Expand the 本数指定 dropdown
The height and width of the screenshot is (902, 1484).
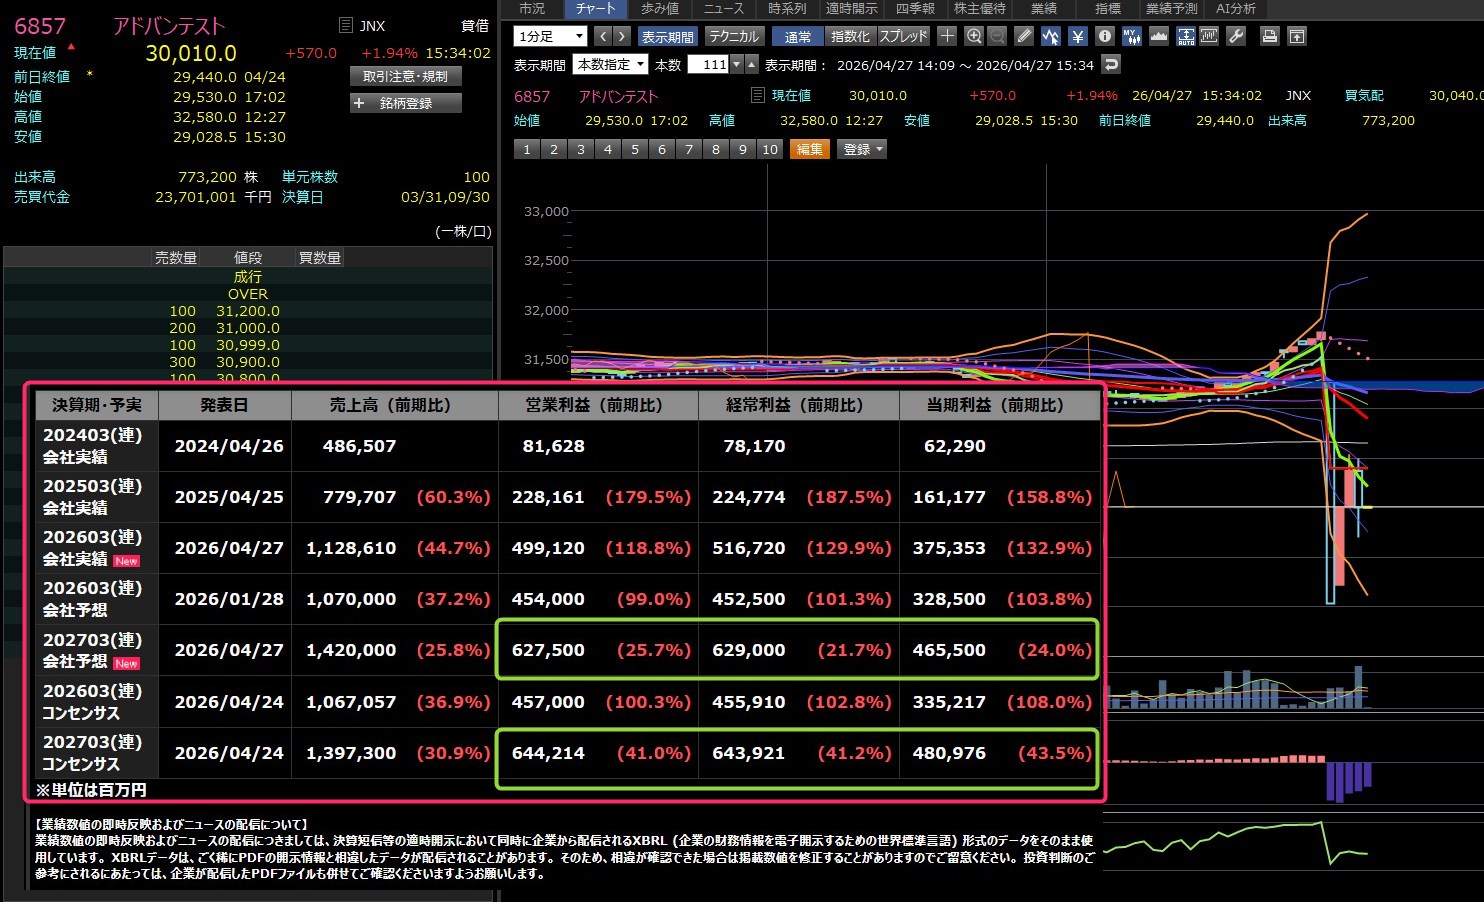point(611,64)
